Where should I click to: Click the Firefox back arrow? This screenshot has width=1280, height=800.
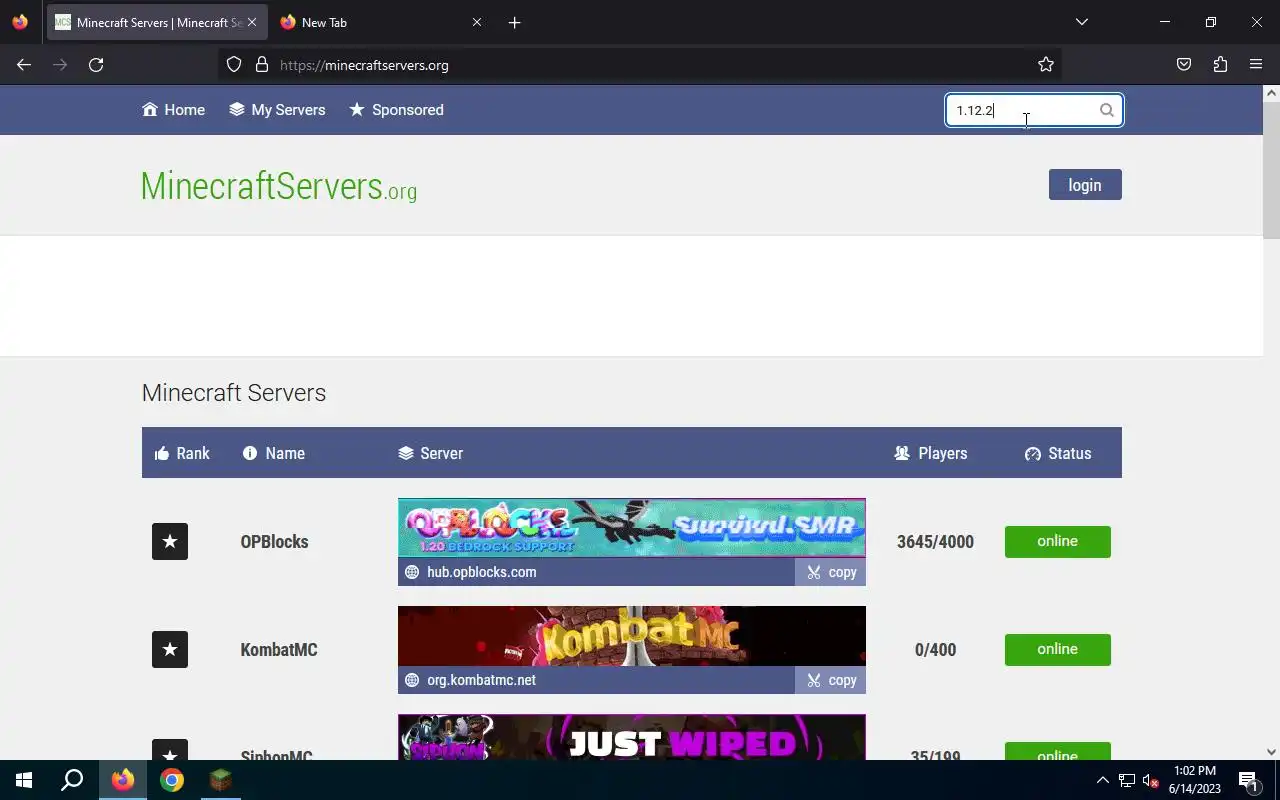pos(24,65)
